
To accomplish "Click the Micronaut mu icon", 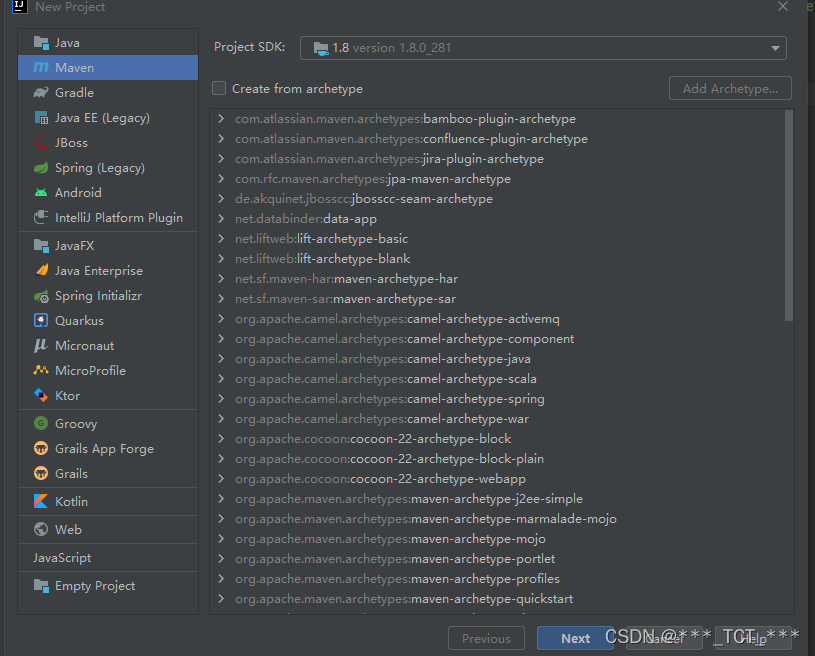I will pyautogui.click(x=41, y=346).
